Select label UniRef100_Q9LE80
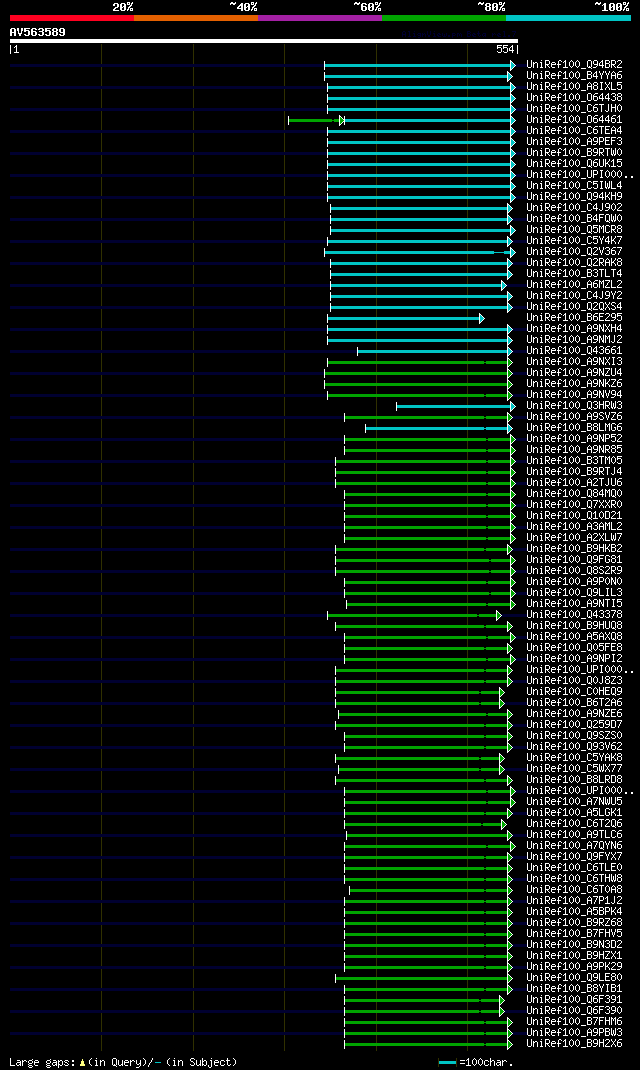 (x=574, y=977)
